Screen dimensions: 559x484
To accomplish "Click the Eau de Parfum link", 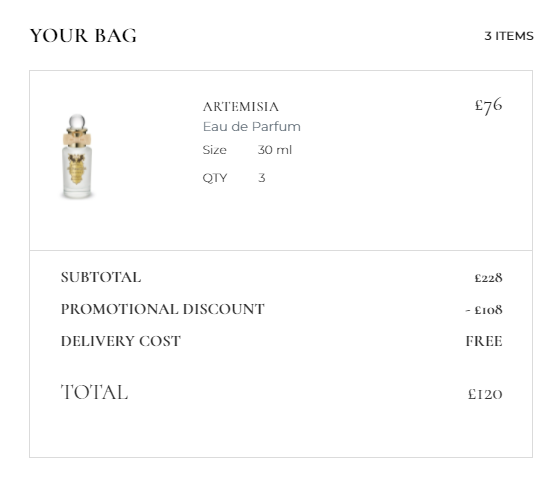I will 252,127.
